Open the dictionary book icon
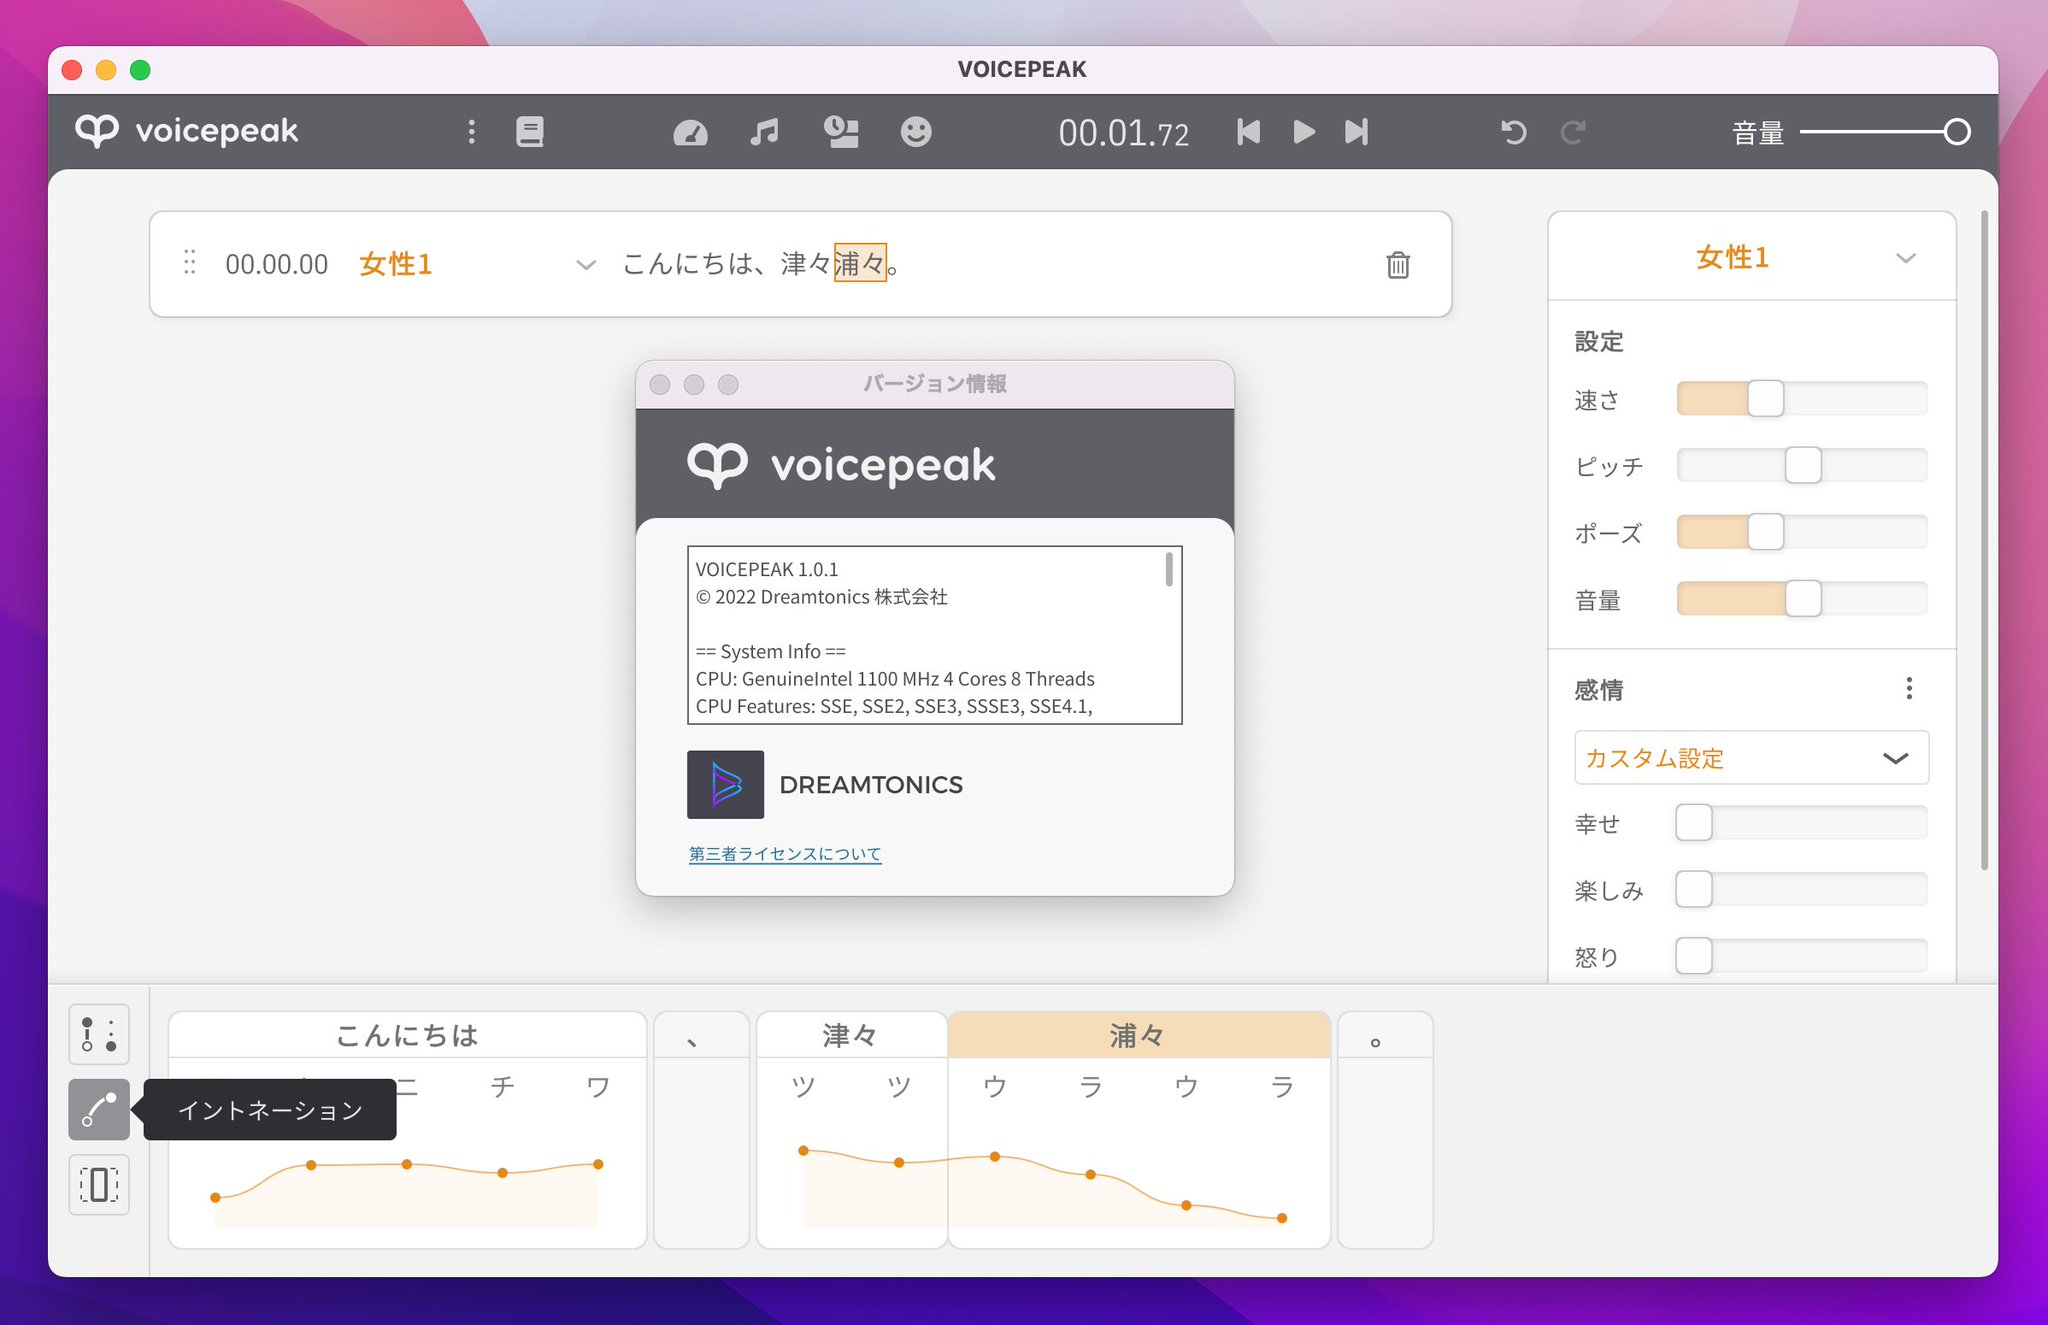 530,132
